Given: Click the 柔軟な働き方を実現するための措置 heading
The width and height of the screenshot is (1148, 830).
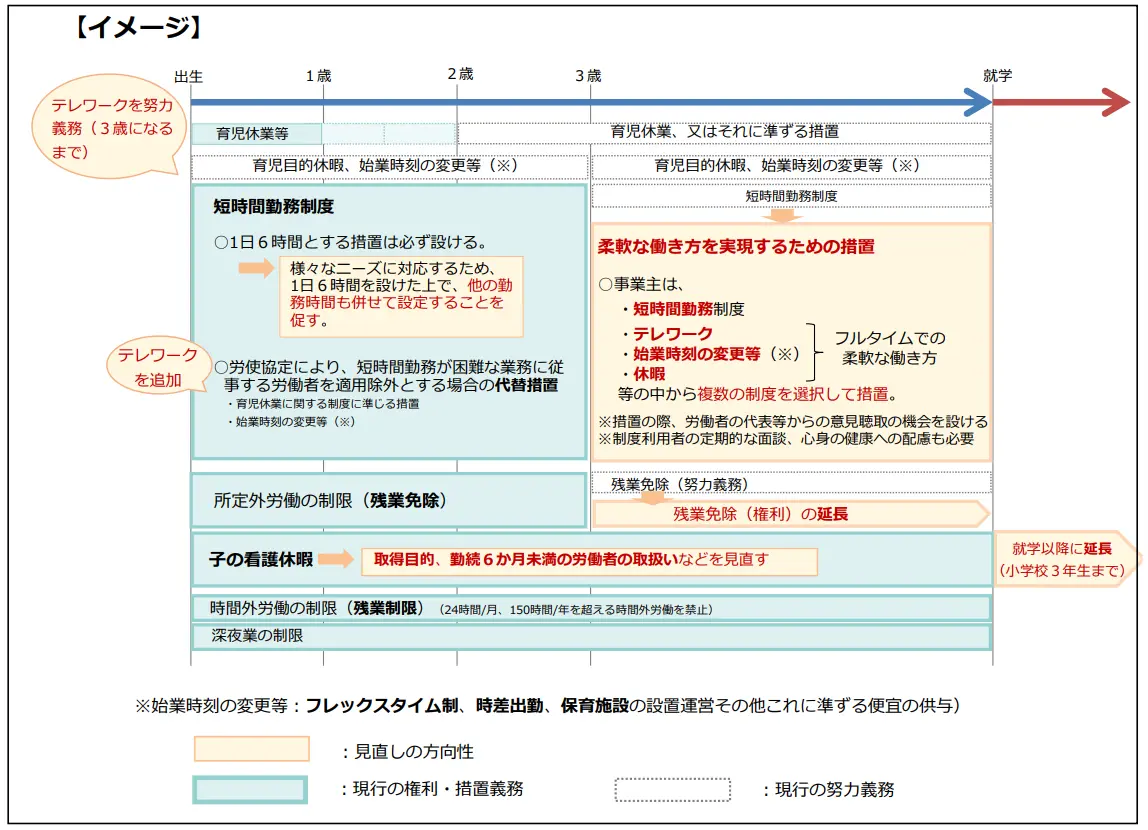Looking at the screenshot, I should click(736, 247).
